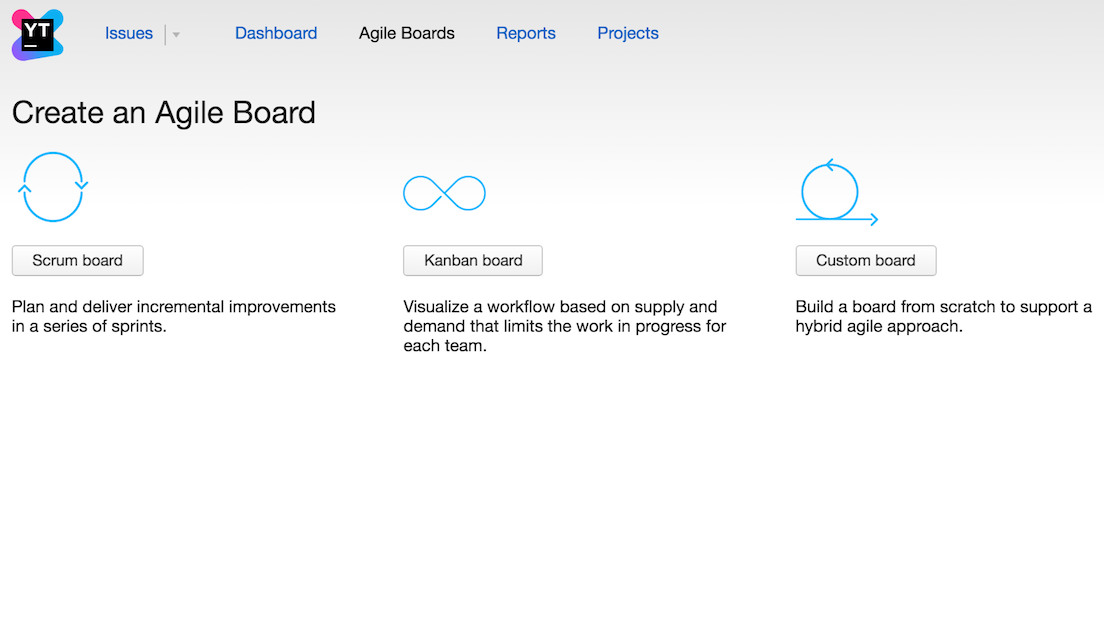Click the Kanban infinity loop icon

click(x=444, y=192)
